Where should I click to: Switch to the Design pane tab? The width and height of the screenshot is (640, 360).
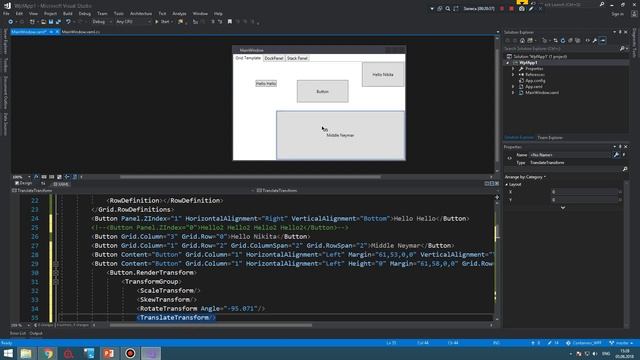24,183
